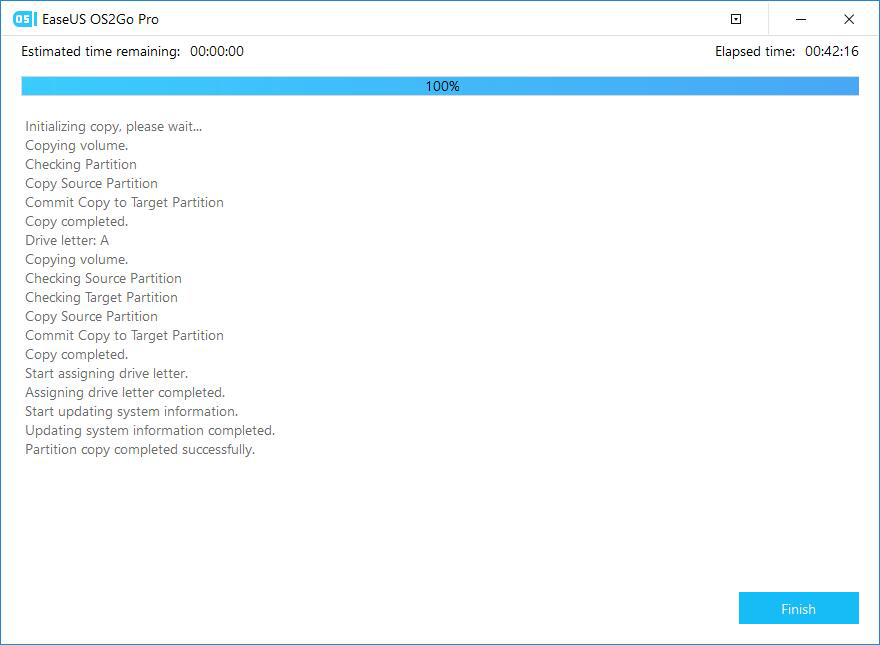Click 'Partition copy completed successfully.' message
Screen dimensions: 880x645
140,450
